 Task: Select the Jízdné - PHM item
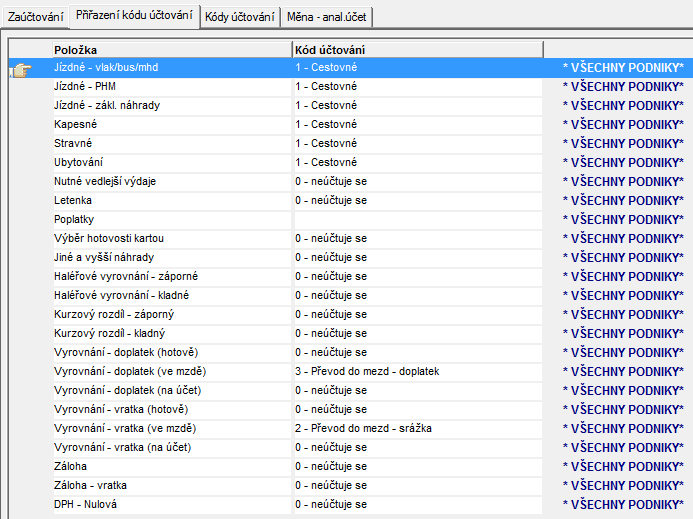[171, 87]
